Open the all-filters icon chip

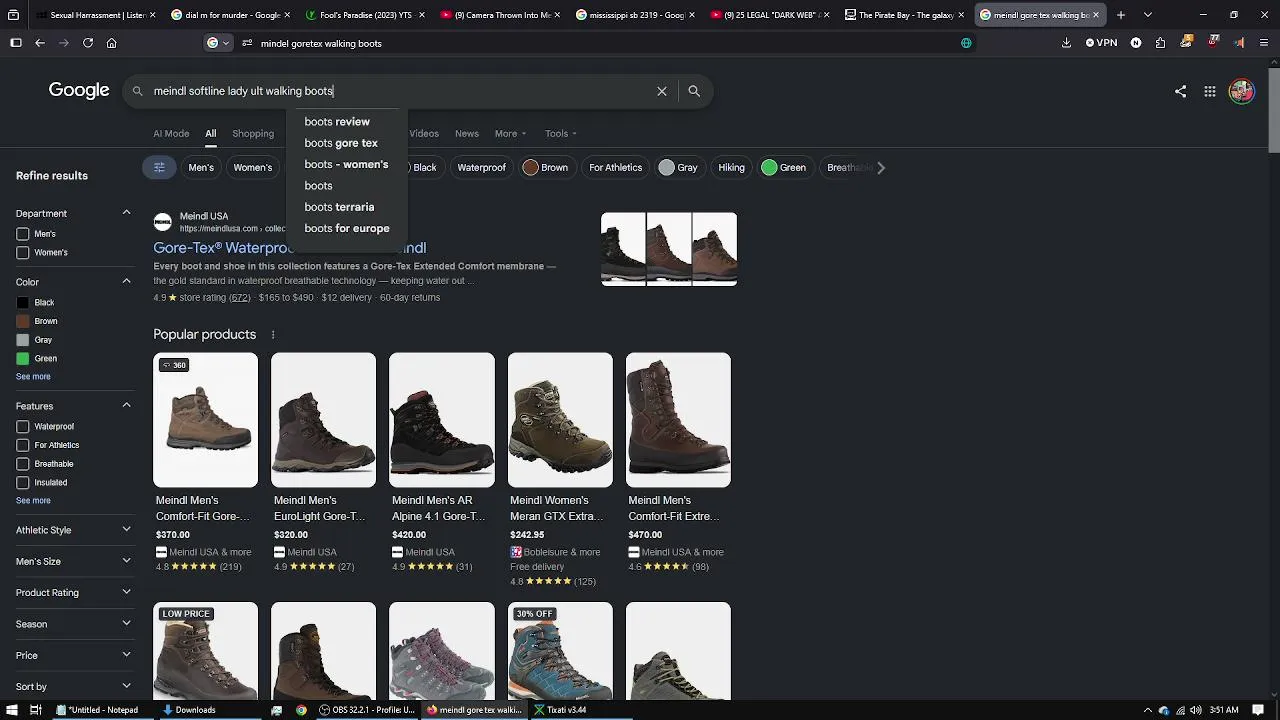(159, 168)
